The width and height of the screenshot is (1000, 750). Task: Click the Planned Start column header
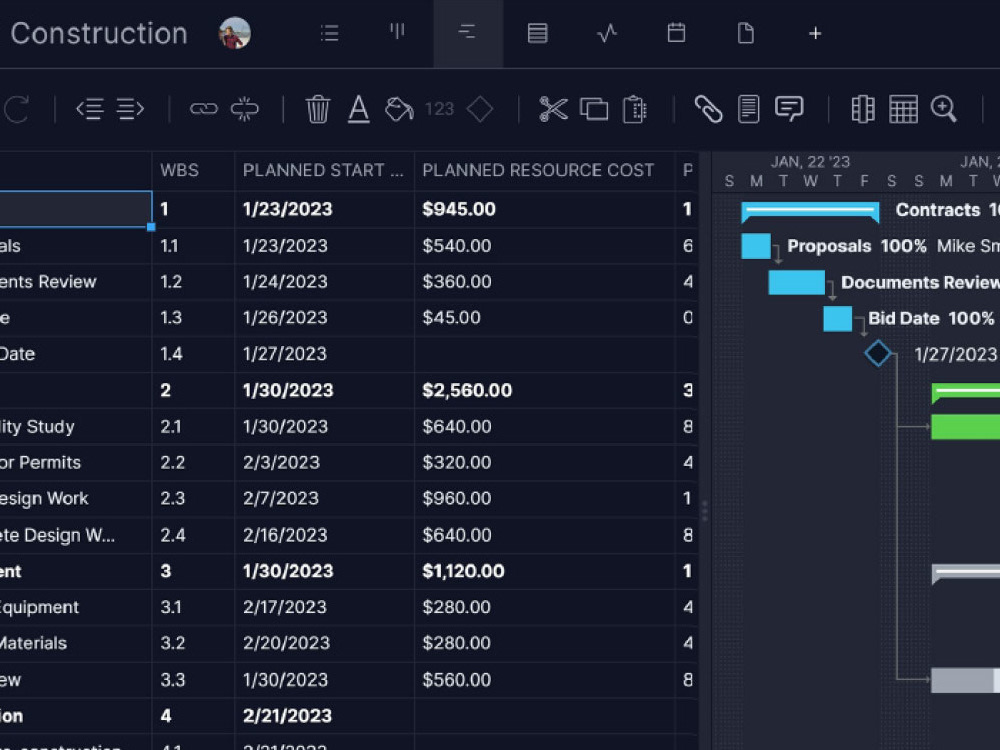tap(323, 170)
